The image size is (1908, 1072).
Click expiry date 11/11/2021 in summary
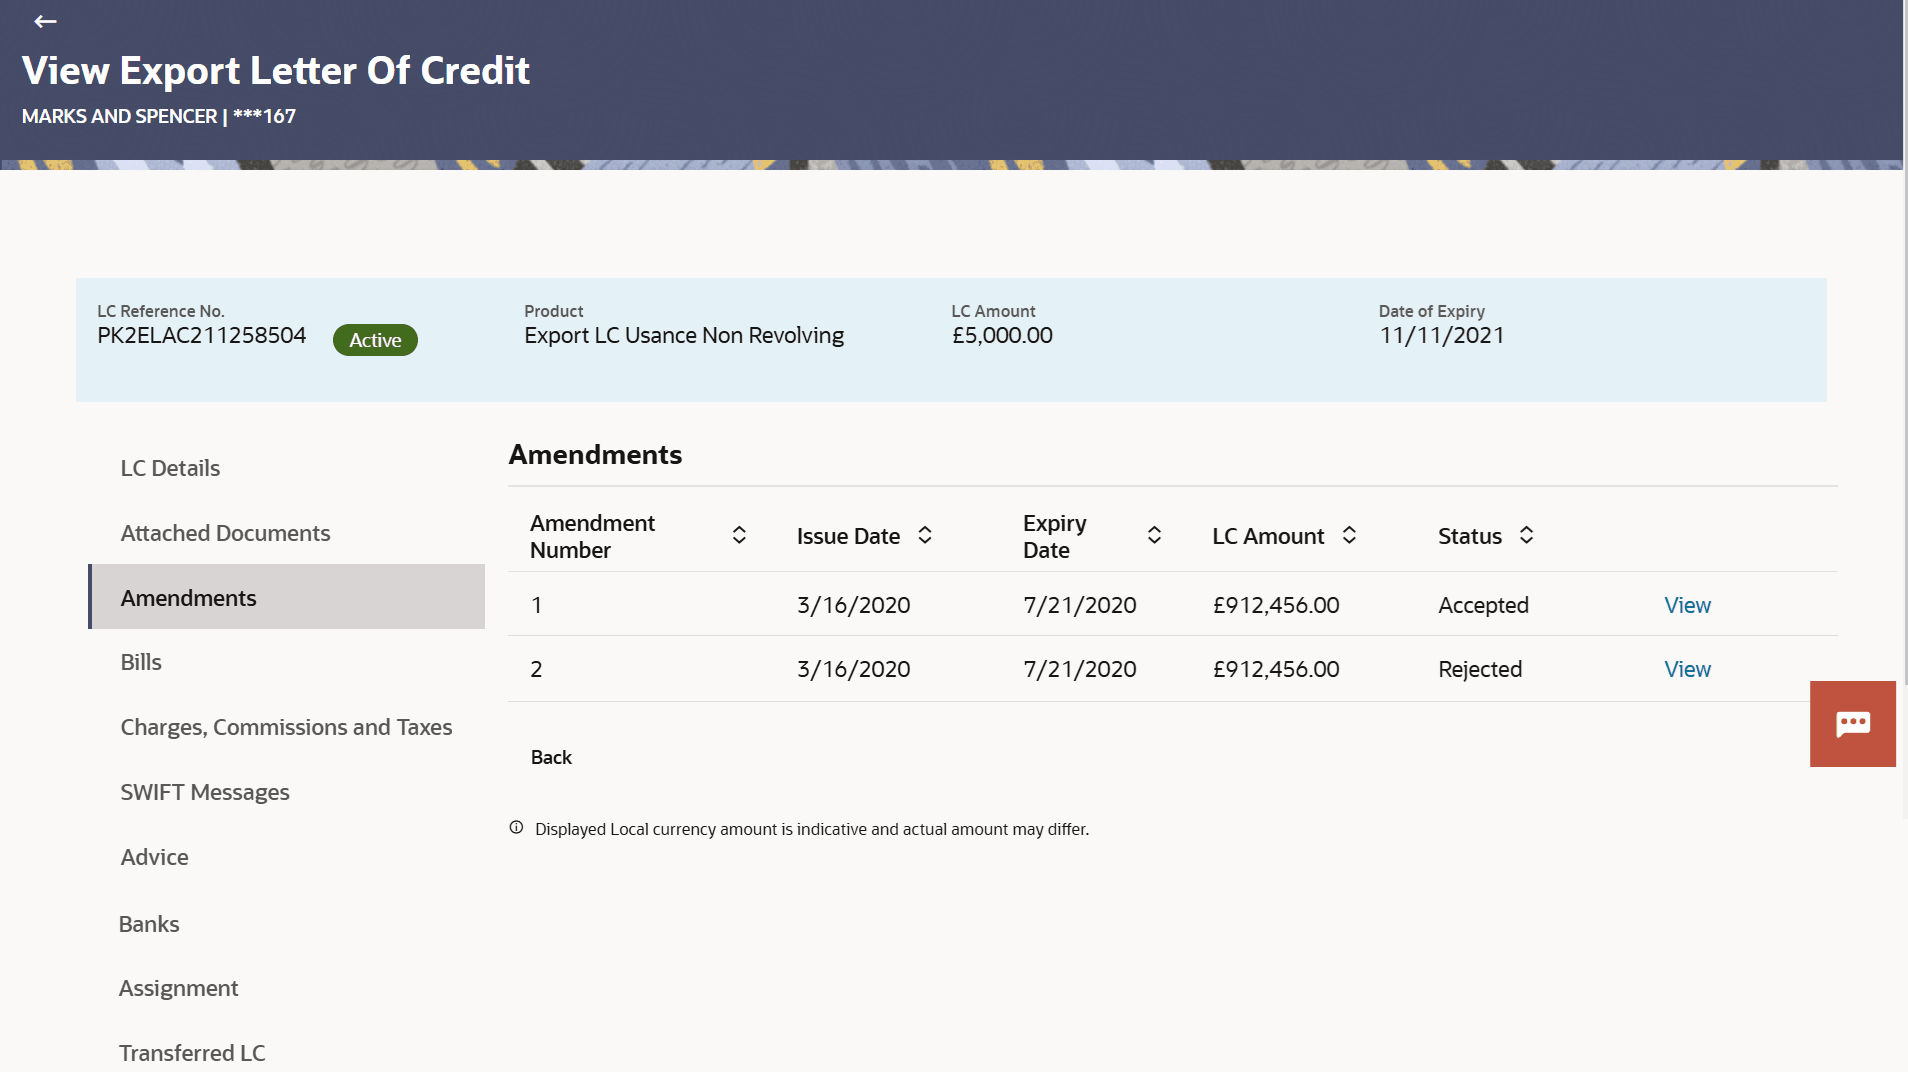pyautogui.click(x=1442, y=335)
